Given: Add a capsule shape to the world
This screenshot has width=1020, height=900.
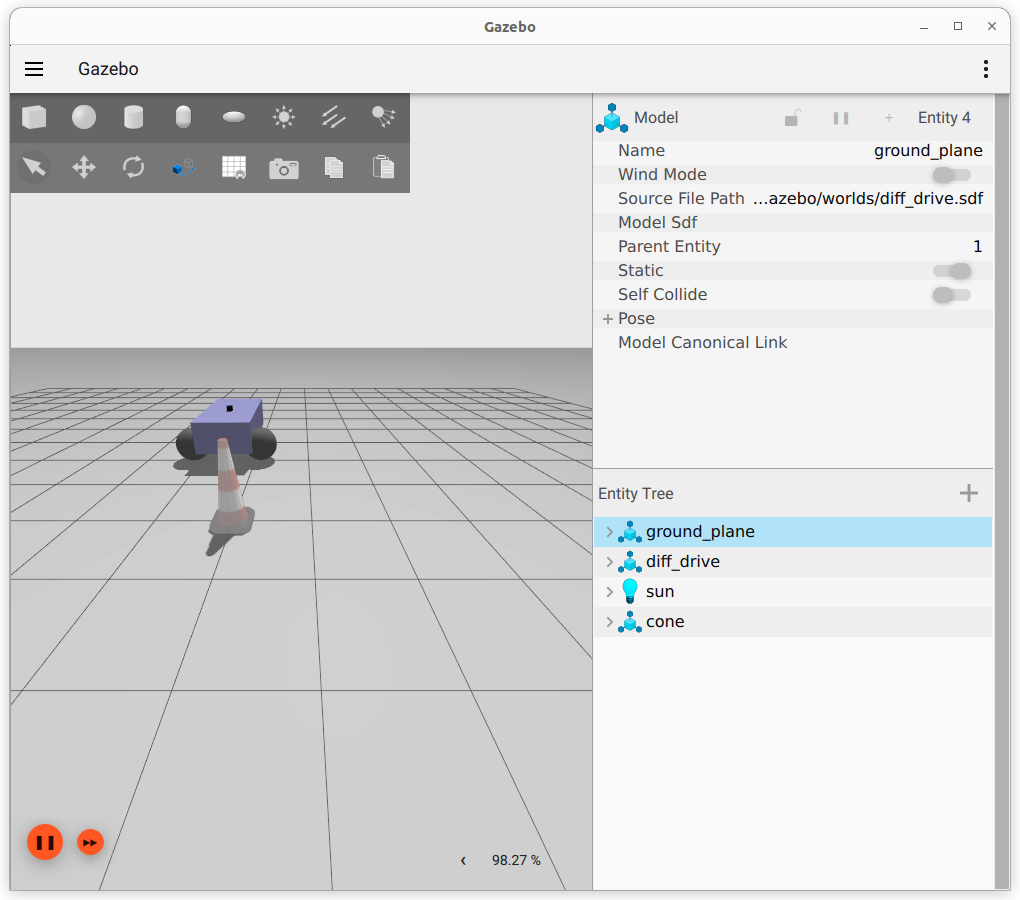Looking at the screenshot, I should (183, 118).
